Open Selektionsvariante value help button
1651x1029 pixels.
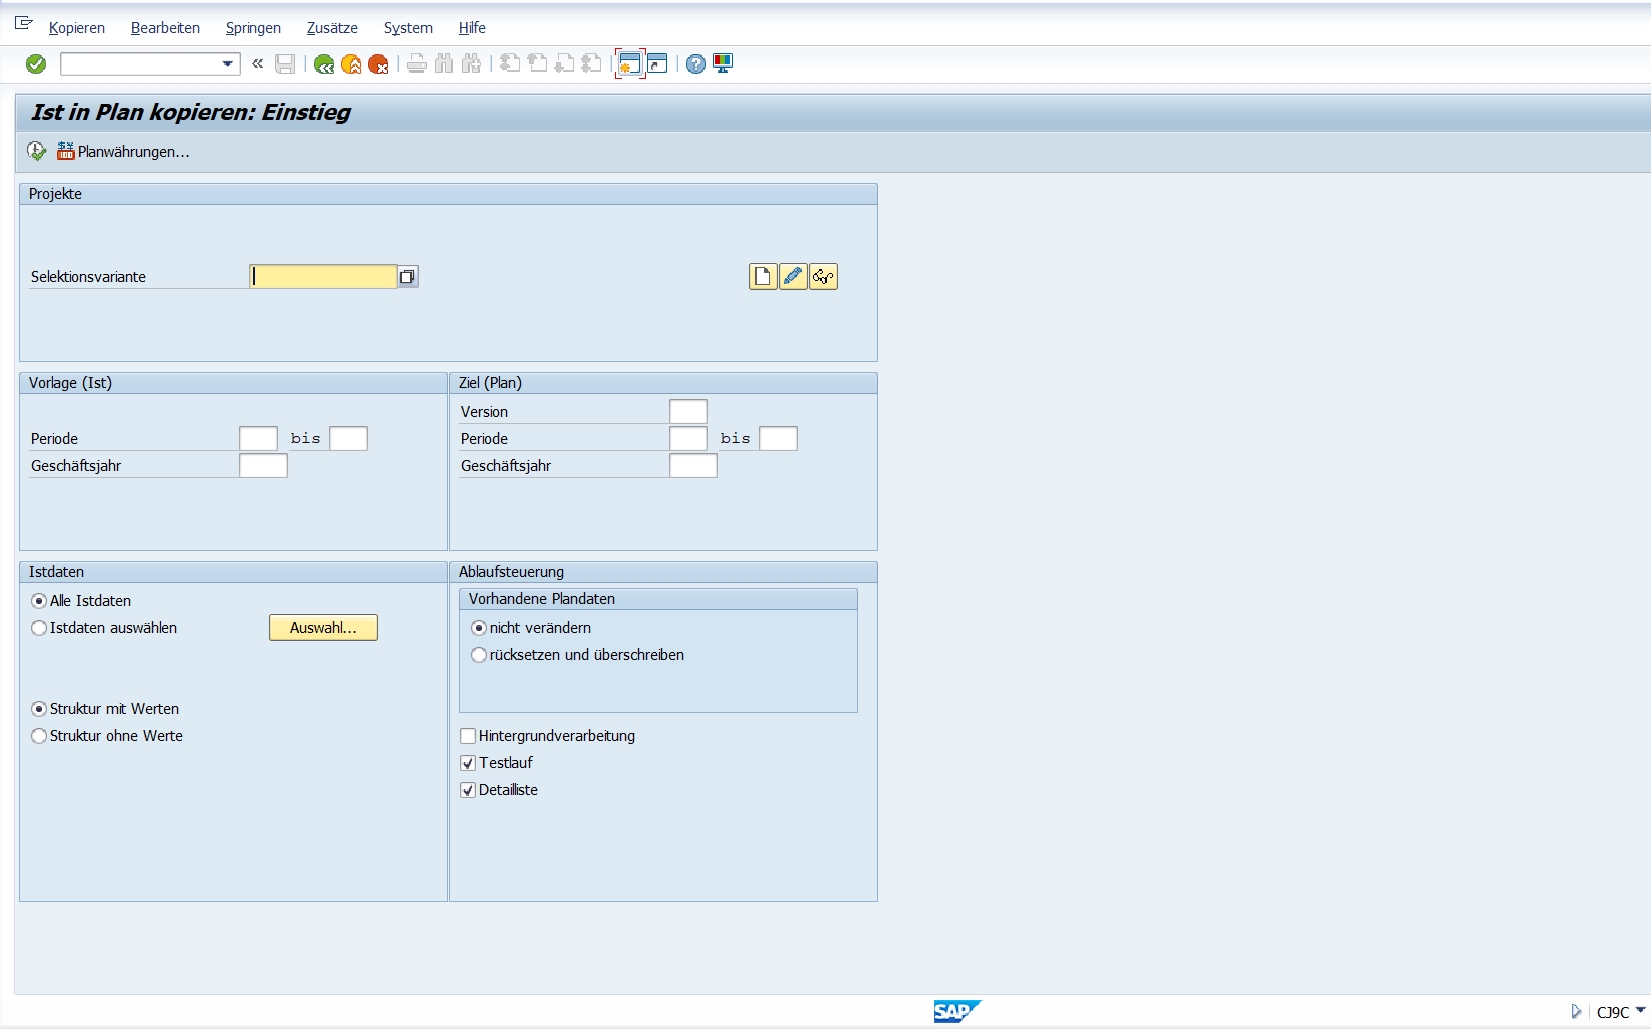pos(408,277)
